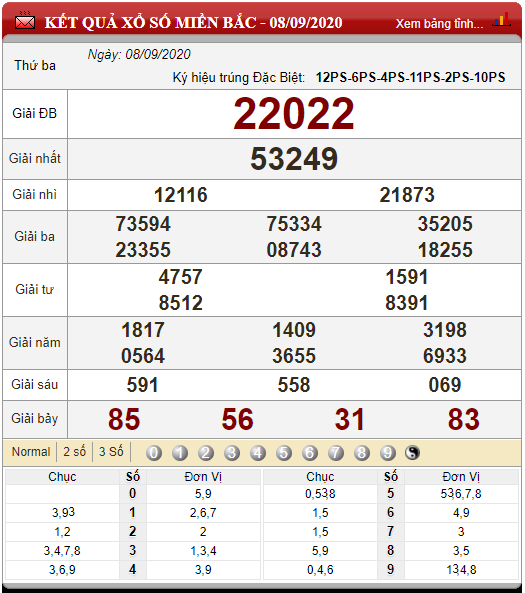The image size is (525, 593).
Task: Highlight results using digit ball 5
Action: click(284, 453)
